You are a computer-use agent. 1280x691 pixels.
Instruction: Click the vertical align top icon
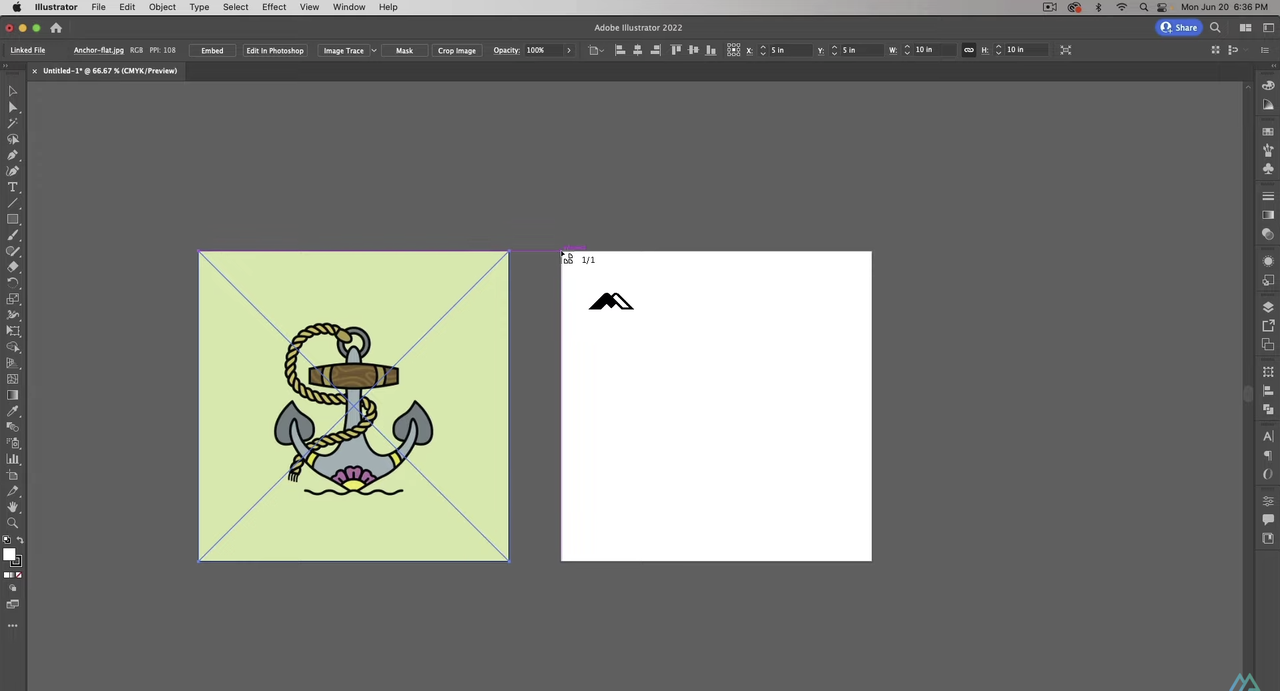click(676, 50)
